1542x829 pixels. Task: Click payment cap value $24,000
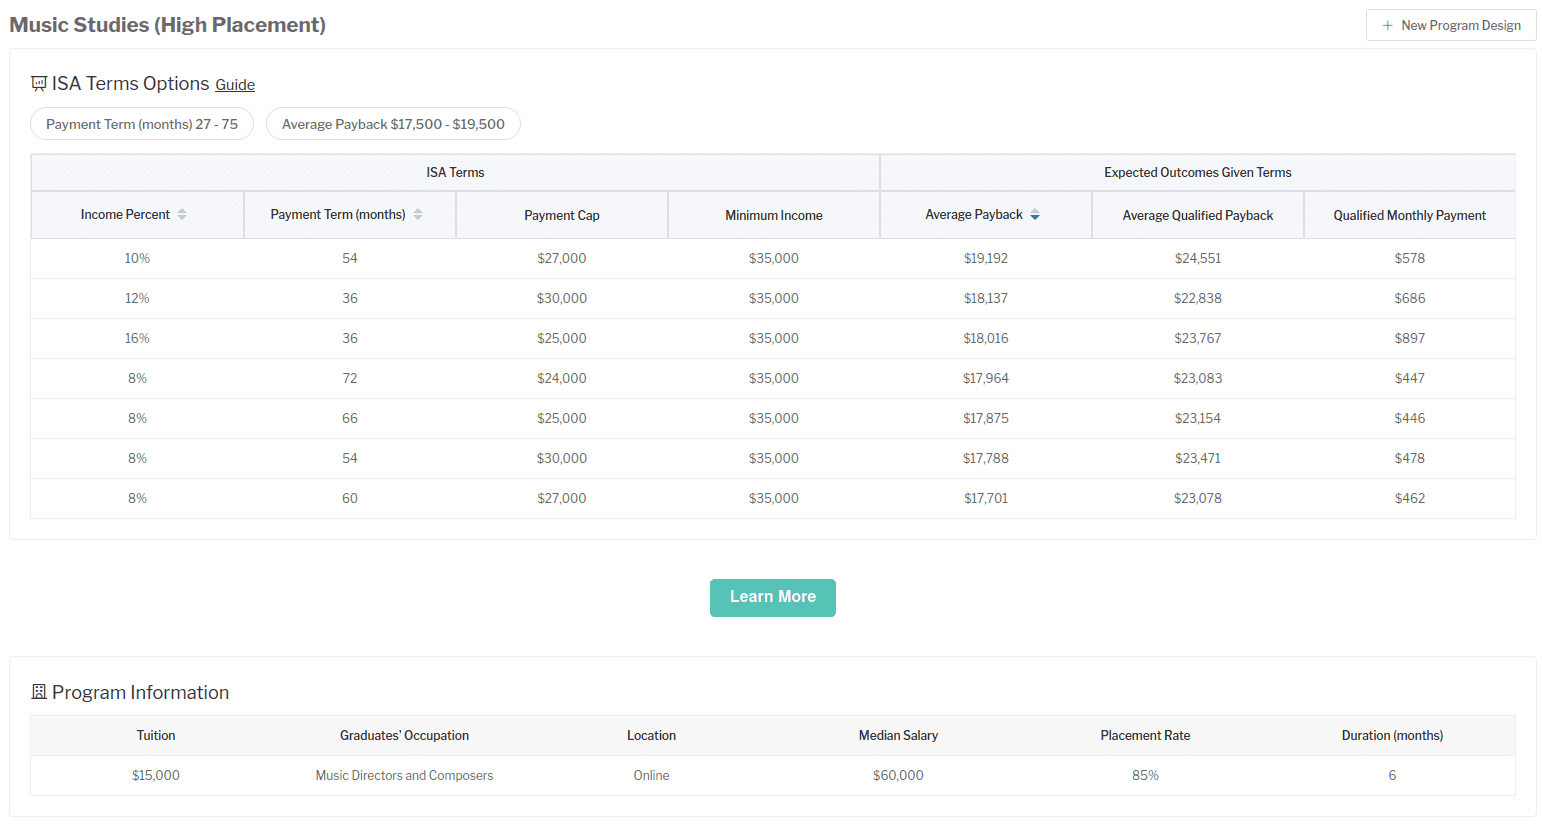pos(562,378)
